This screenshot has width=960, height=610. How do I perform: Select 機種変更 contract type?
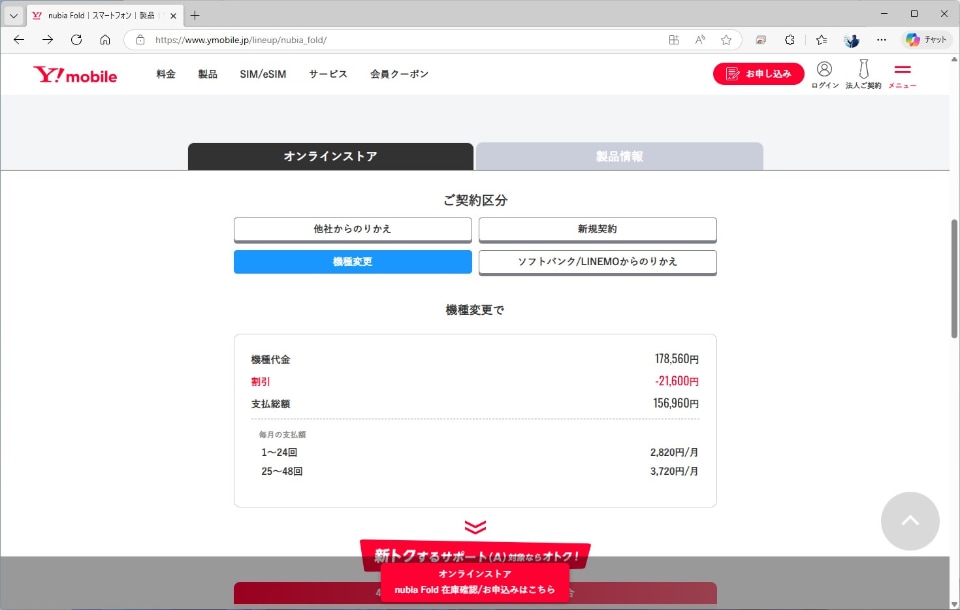pos(353,262)
